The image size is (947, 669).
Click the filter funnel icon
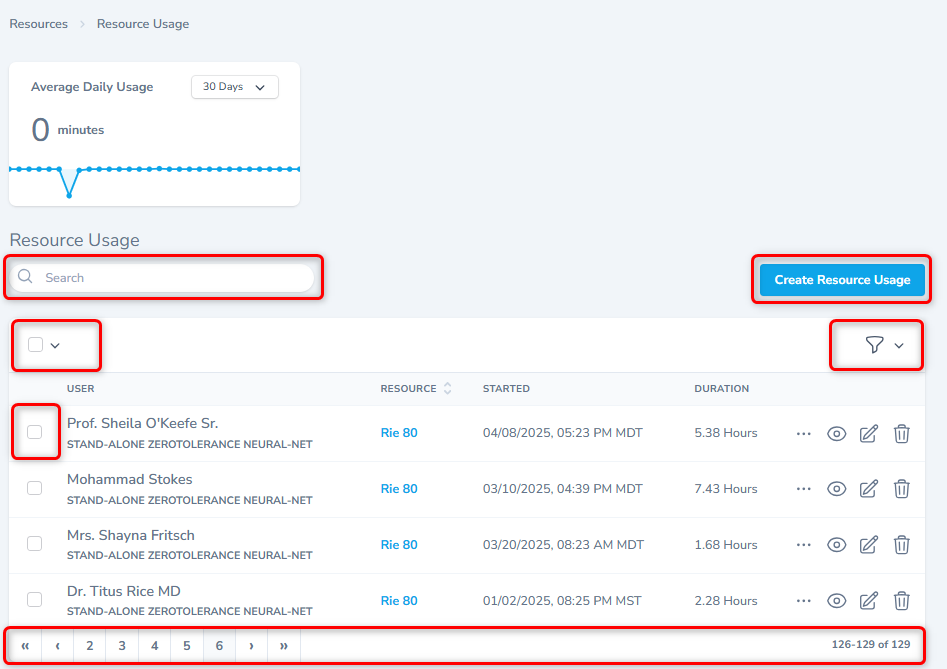click(874, 345)
